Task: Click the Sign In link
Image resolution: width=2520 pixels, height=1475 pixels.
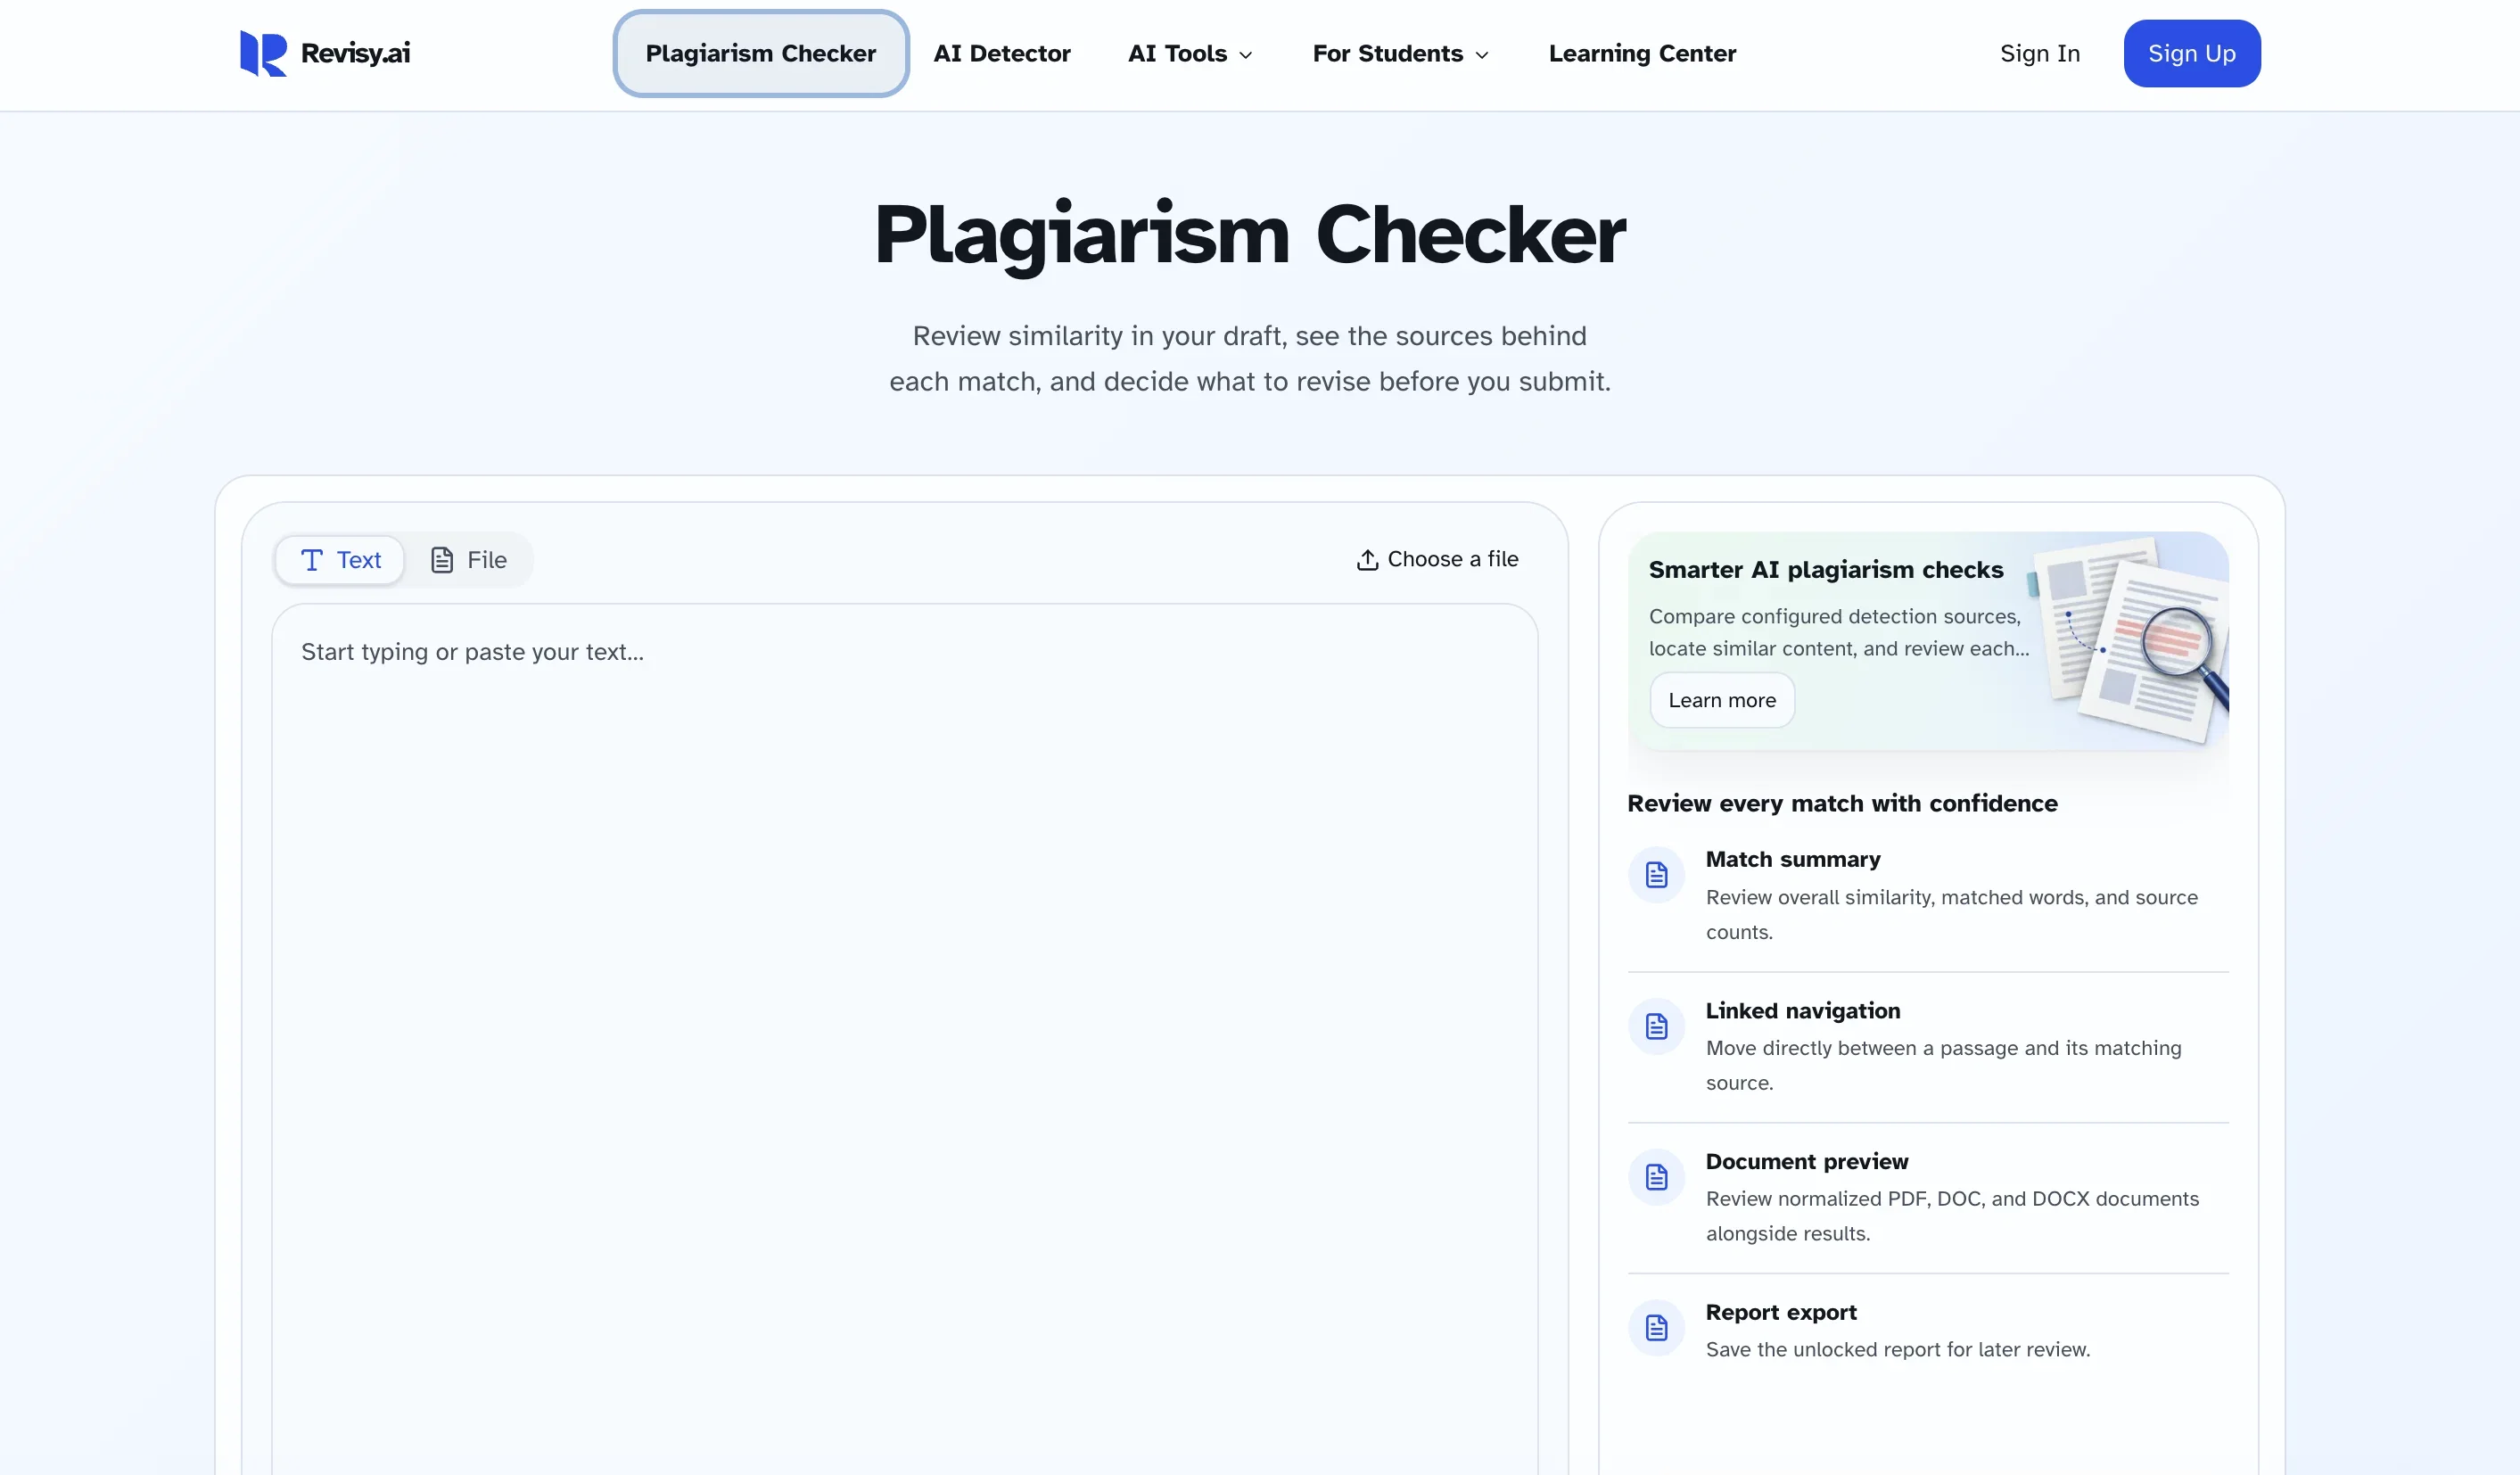Action: click(2040, 54)
